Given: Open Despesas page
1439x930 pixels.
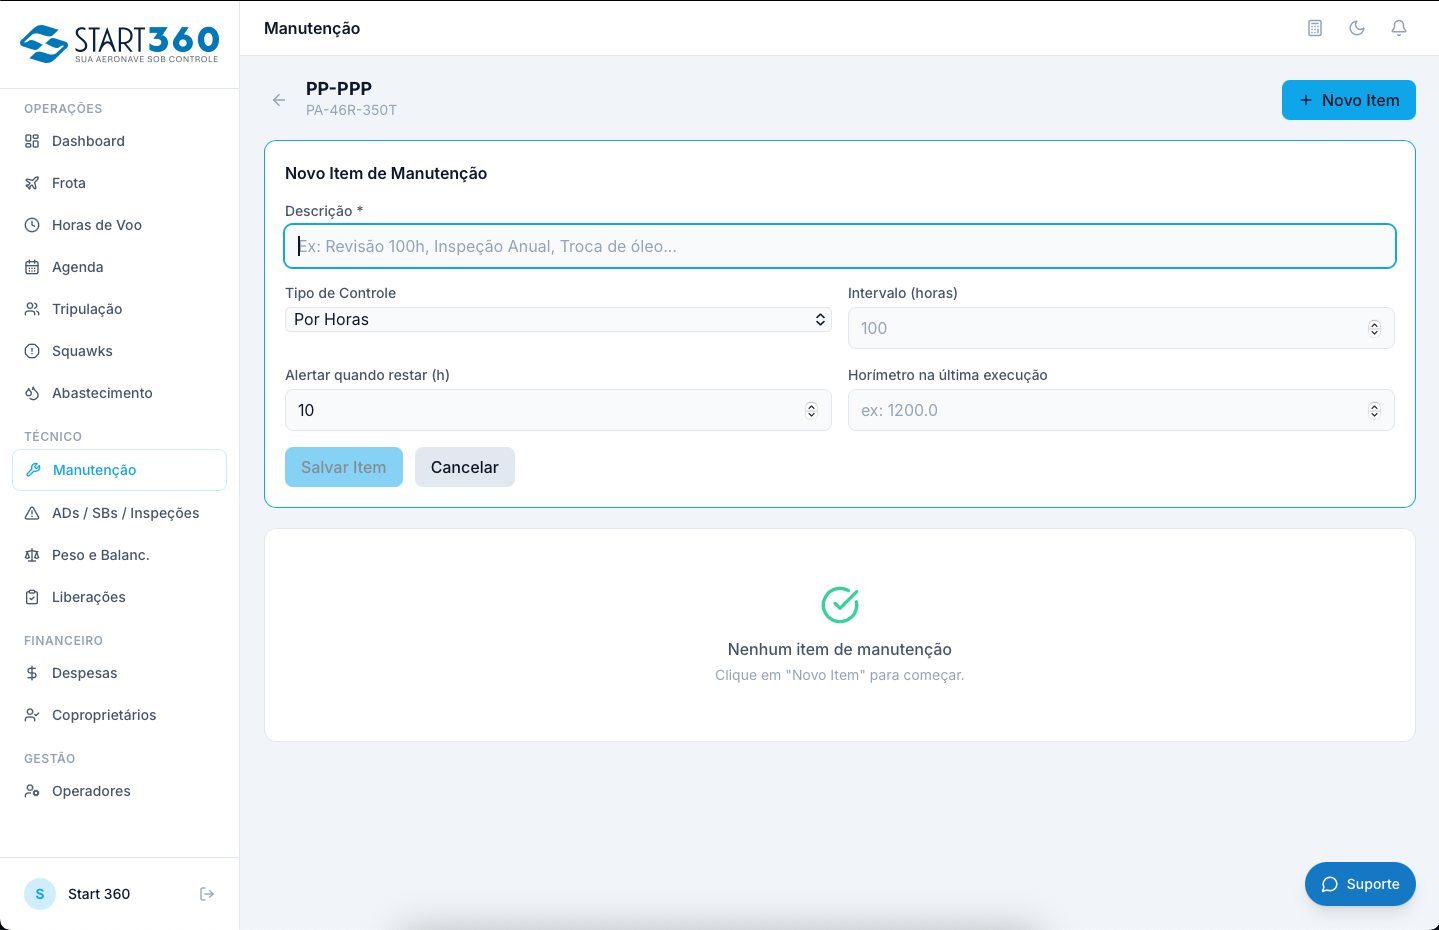Looking at the screenshot, I should click(x=119, y=673).
